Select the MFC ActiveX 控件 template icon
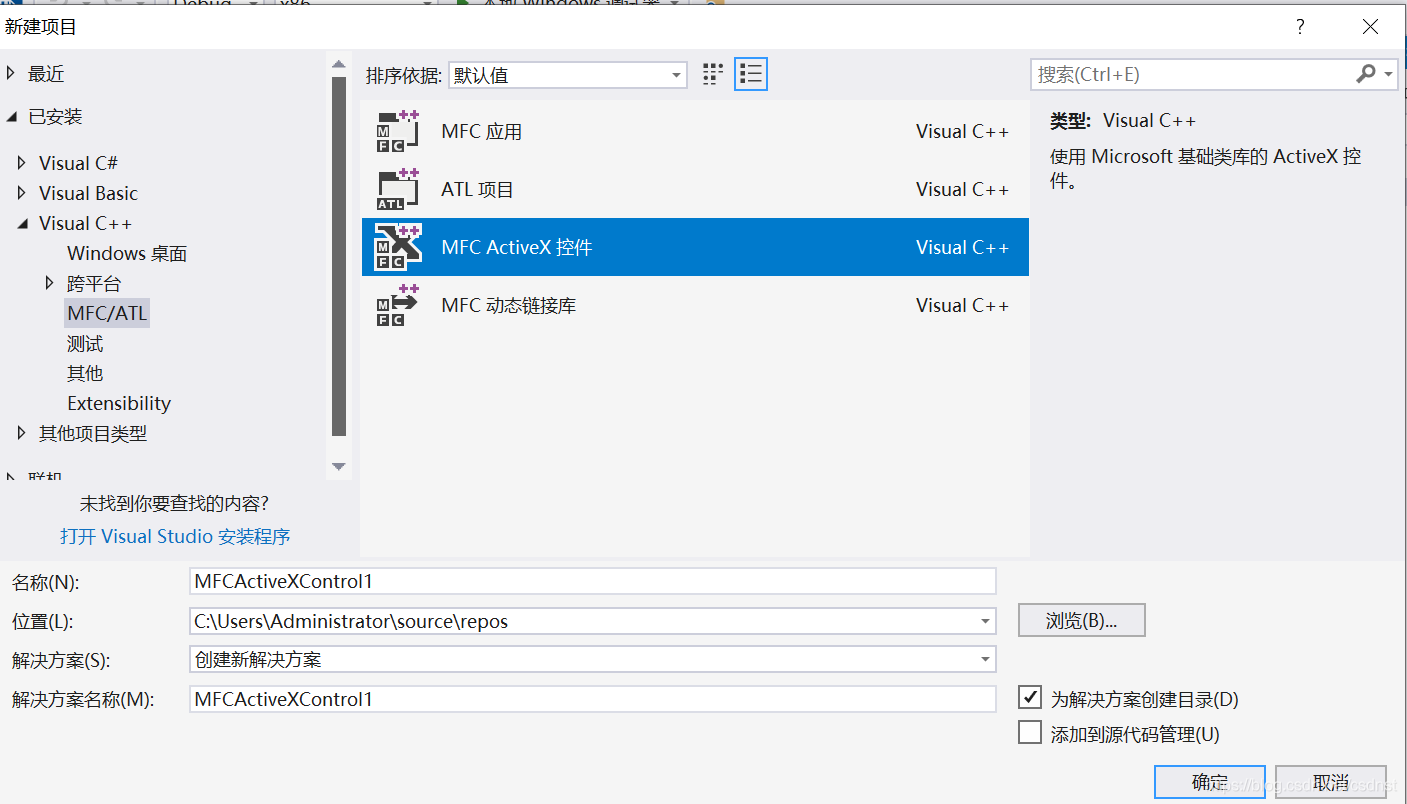The width and height of the screenshot is (1407, 804). tap(397, 247)
